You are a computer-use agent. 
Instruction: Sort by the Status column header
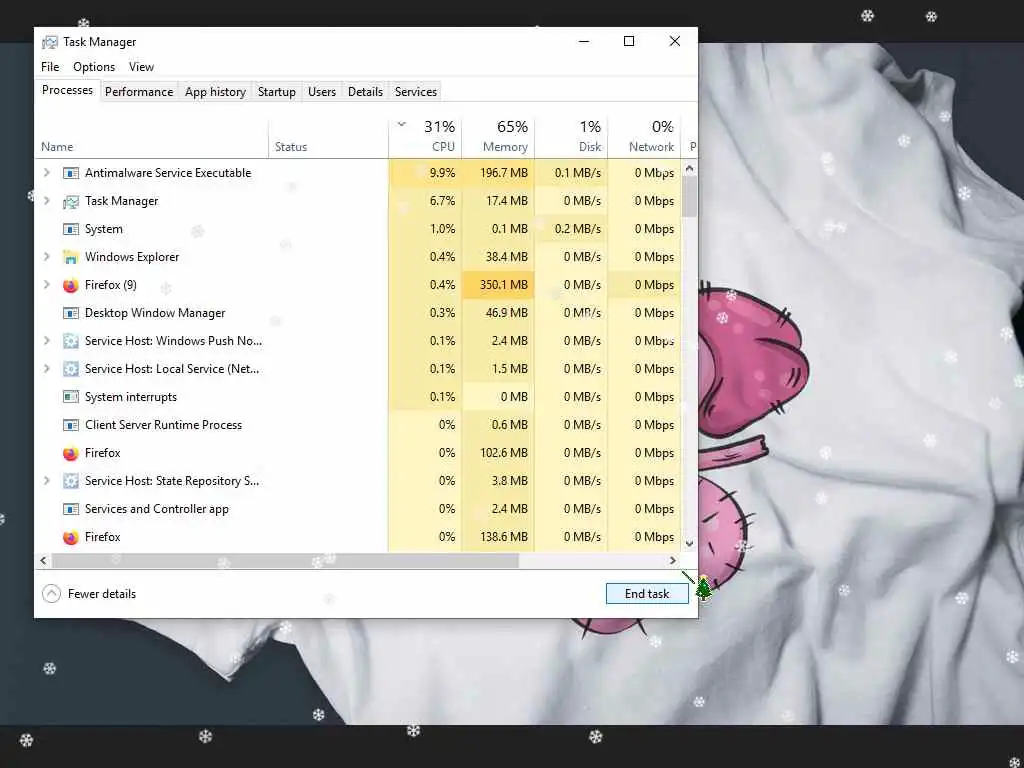click(x=328, y=138)
